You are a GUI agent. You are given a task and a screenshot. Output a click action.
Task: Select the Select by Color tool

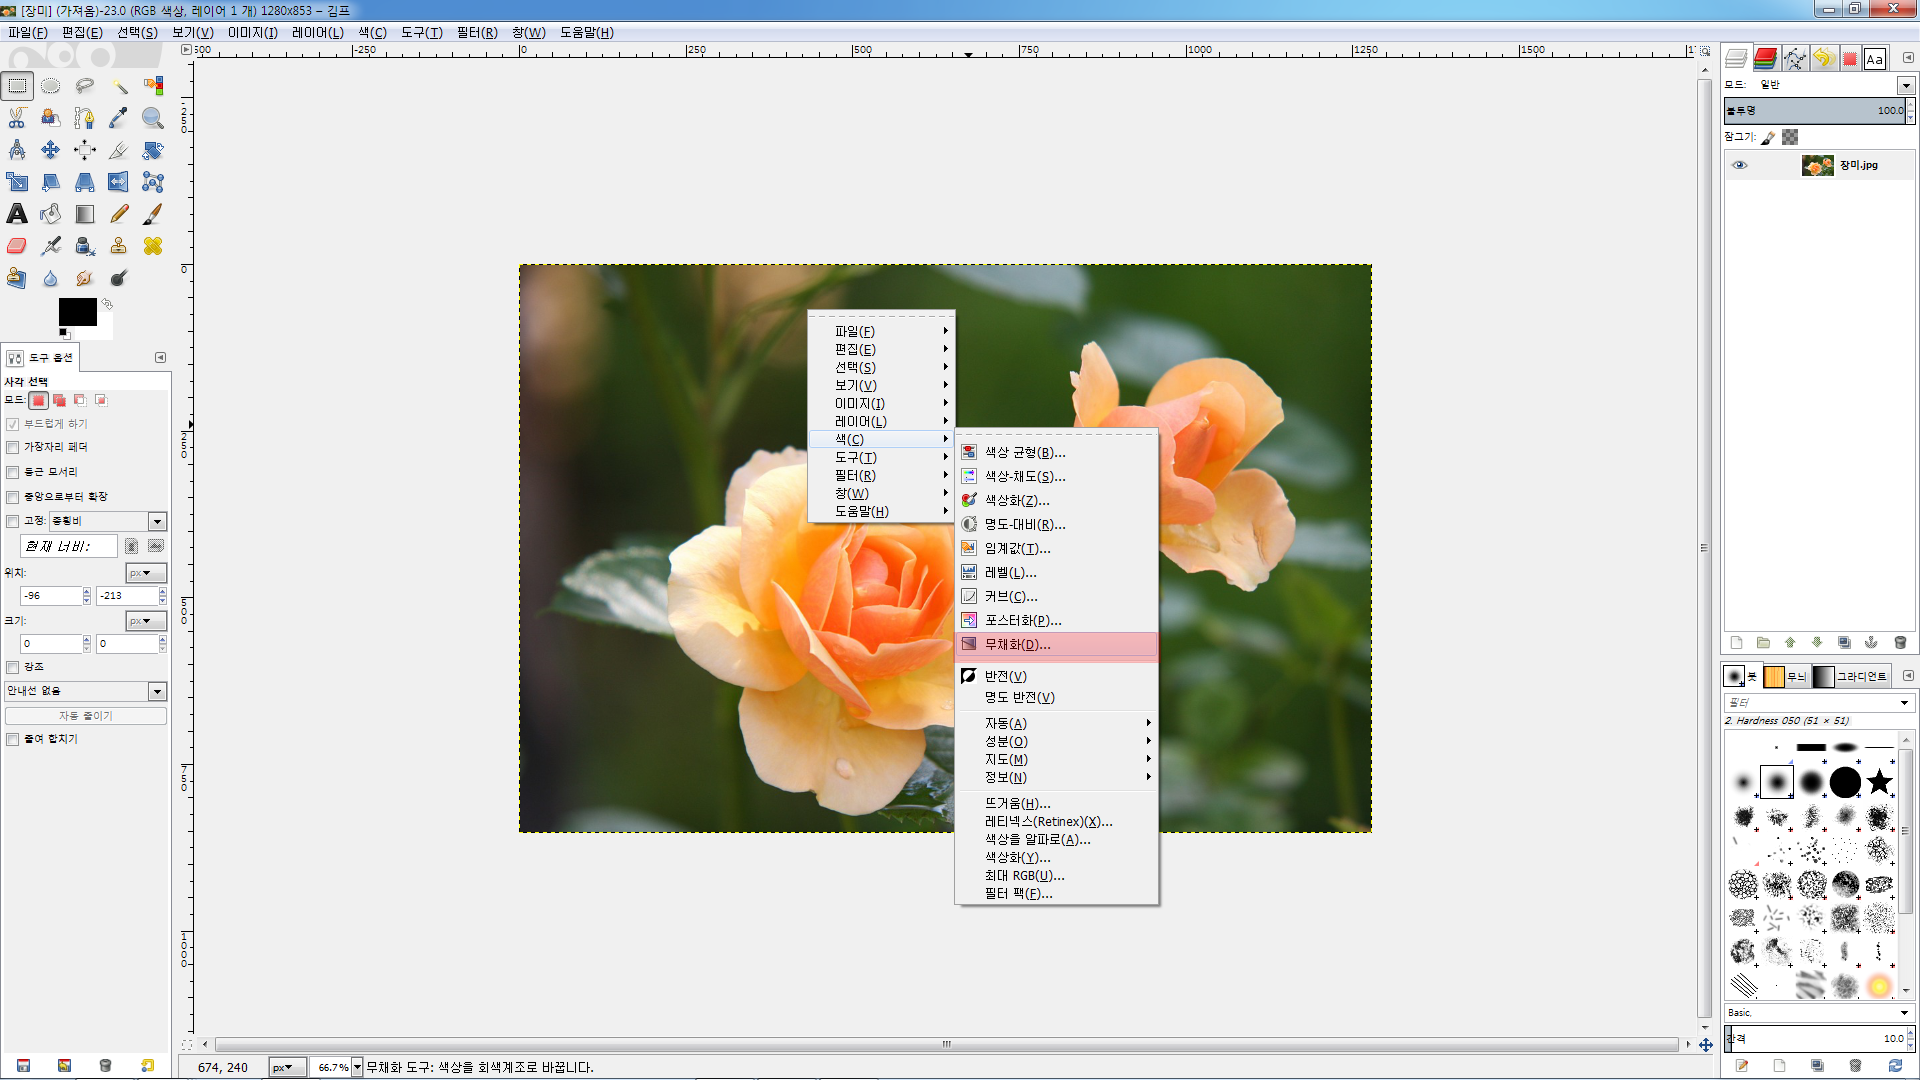[x=153, y=86]
